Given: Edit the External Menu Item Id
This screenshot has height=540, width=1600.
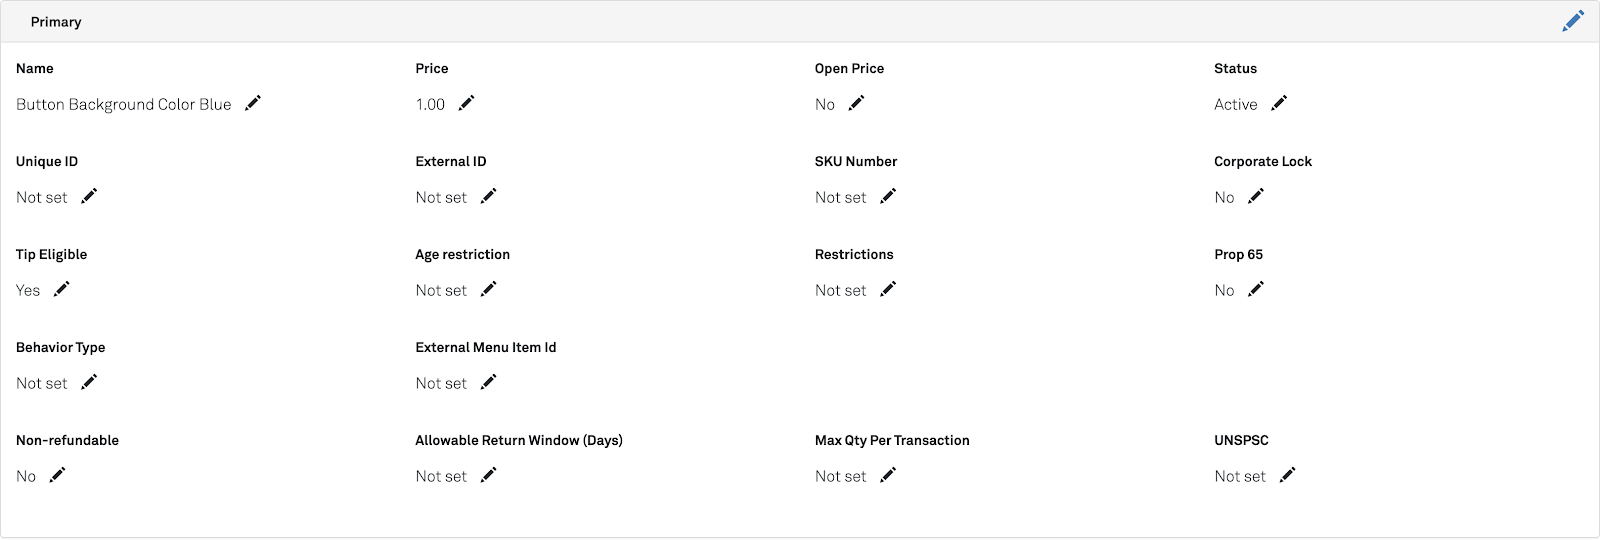Looking at the screenshot, I should pos(488,382).
